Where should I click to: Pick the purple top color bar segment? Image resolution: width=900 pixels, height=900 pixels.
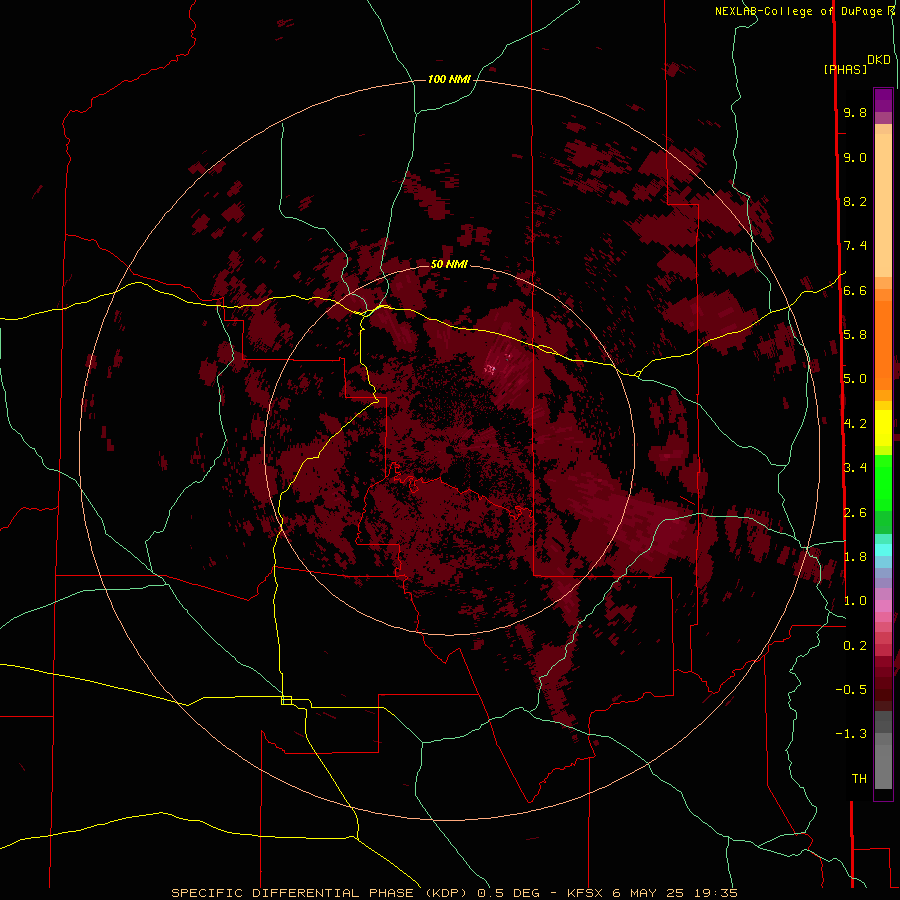[x=883, y=100]
